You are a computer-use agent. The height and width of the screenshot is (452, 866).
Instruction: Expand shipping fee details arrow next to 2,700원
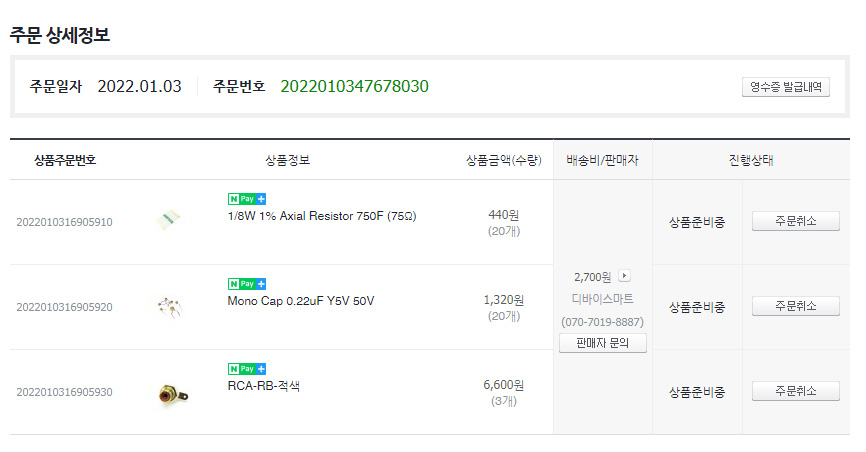tap(625, 276)
